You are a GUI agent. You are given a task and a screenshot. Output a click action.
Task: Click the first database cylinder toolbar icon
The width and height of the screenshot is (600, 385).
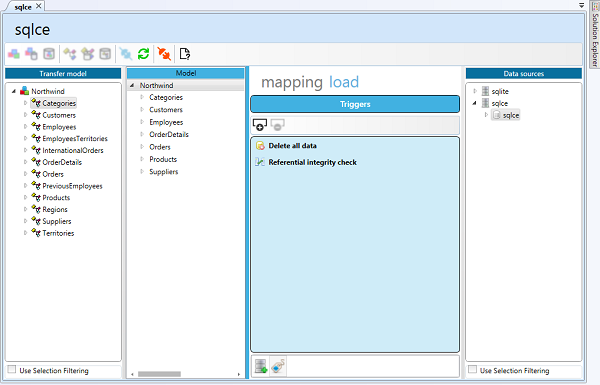49,54
